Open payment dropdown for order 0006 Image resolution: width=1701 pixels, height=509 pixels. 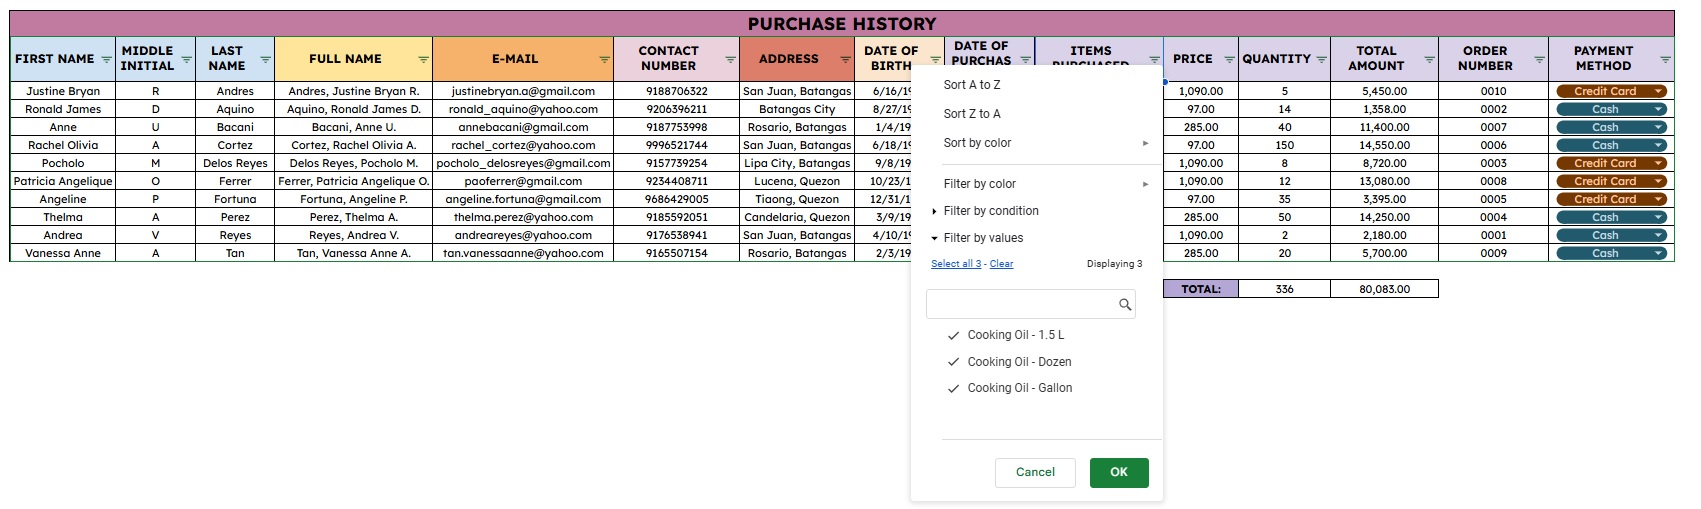pos(1659,145)
